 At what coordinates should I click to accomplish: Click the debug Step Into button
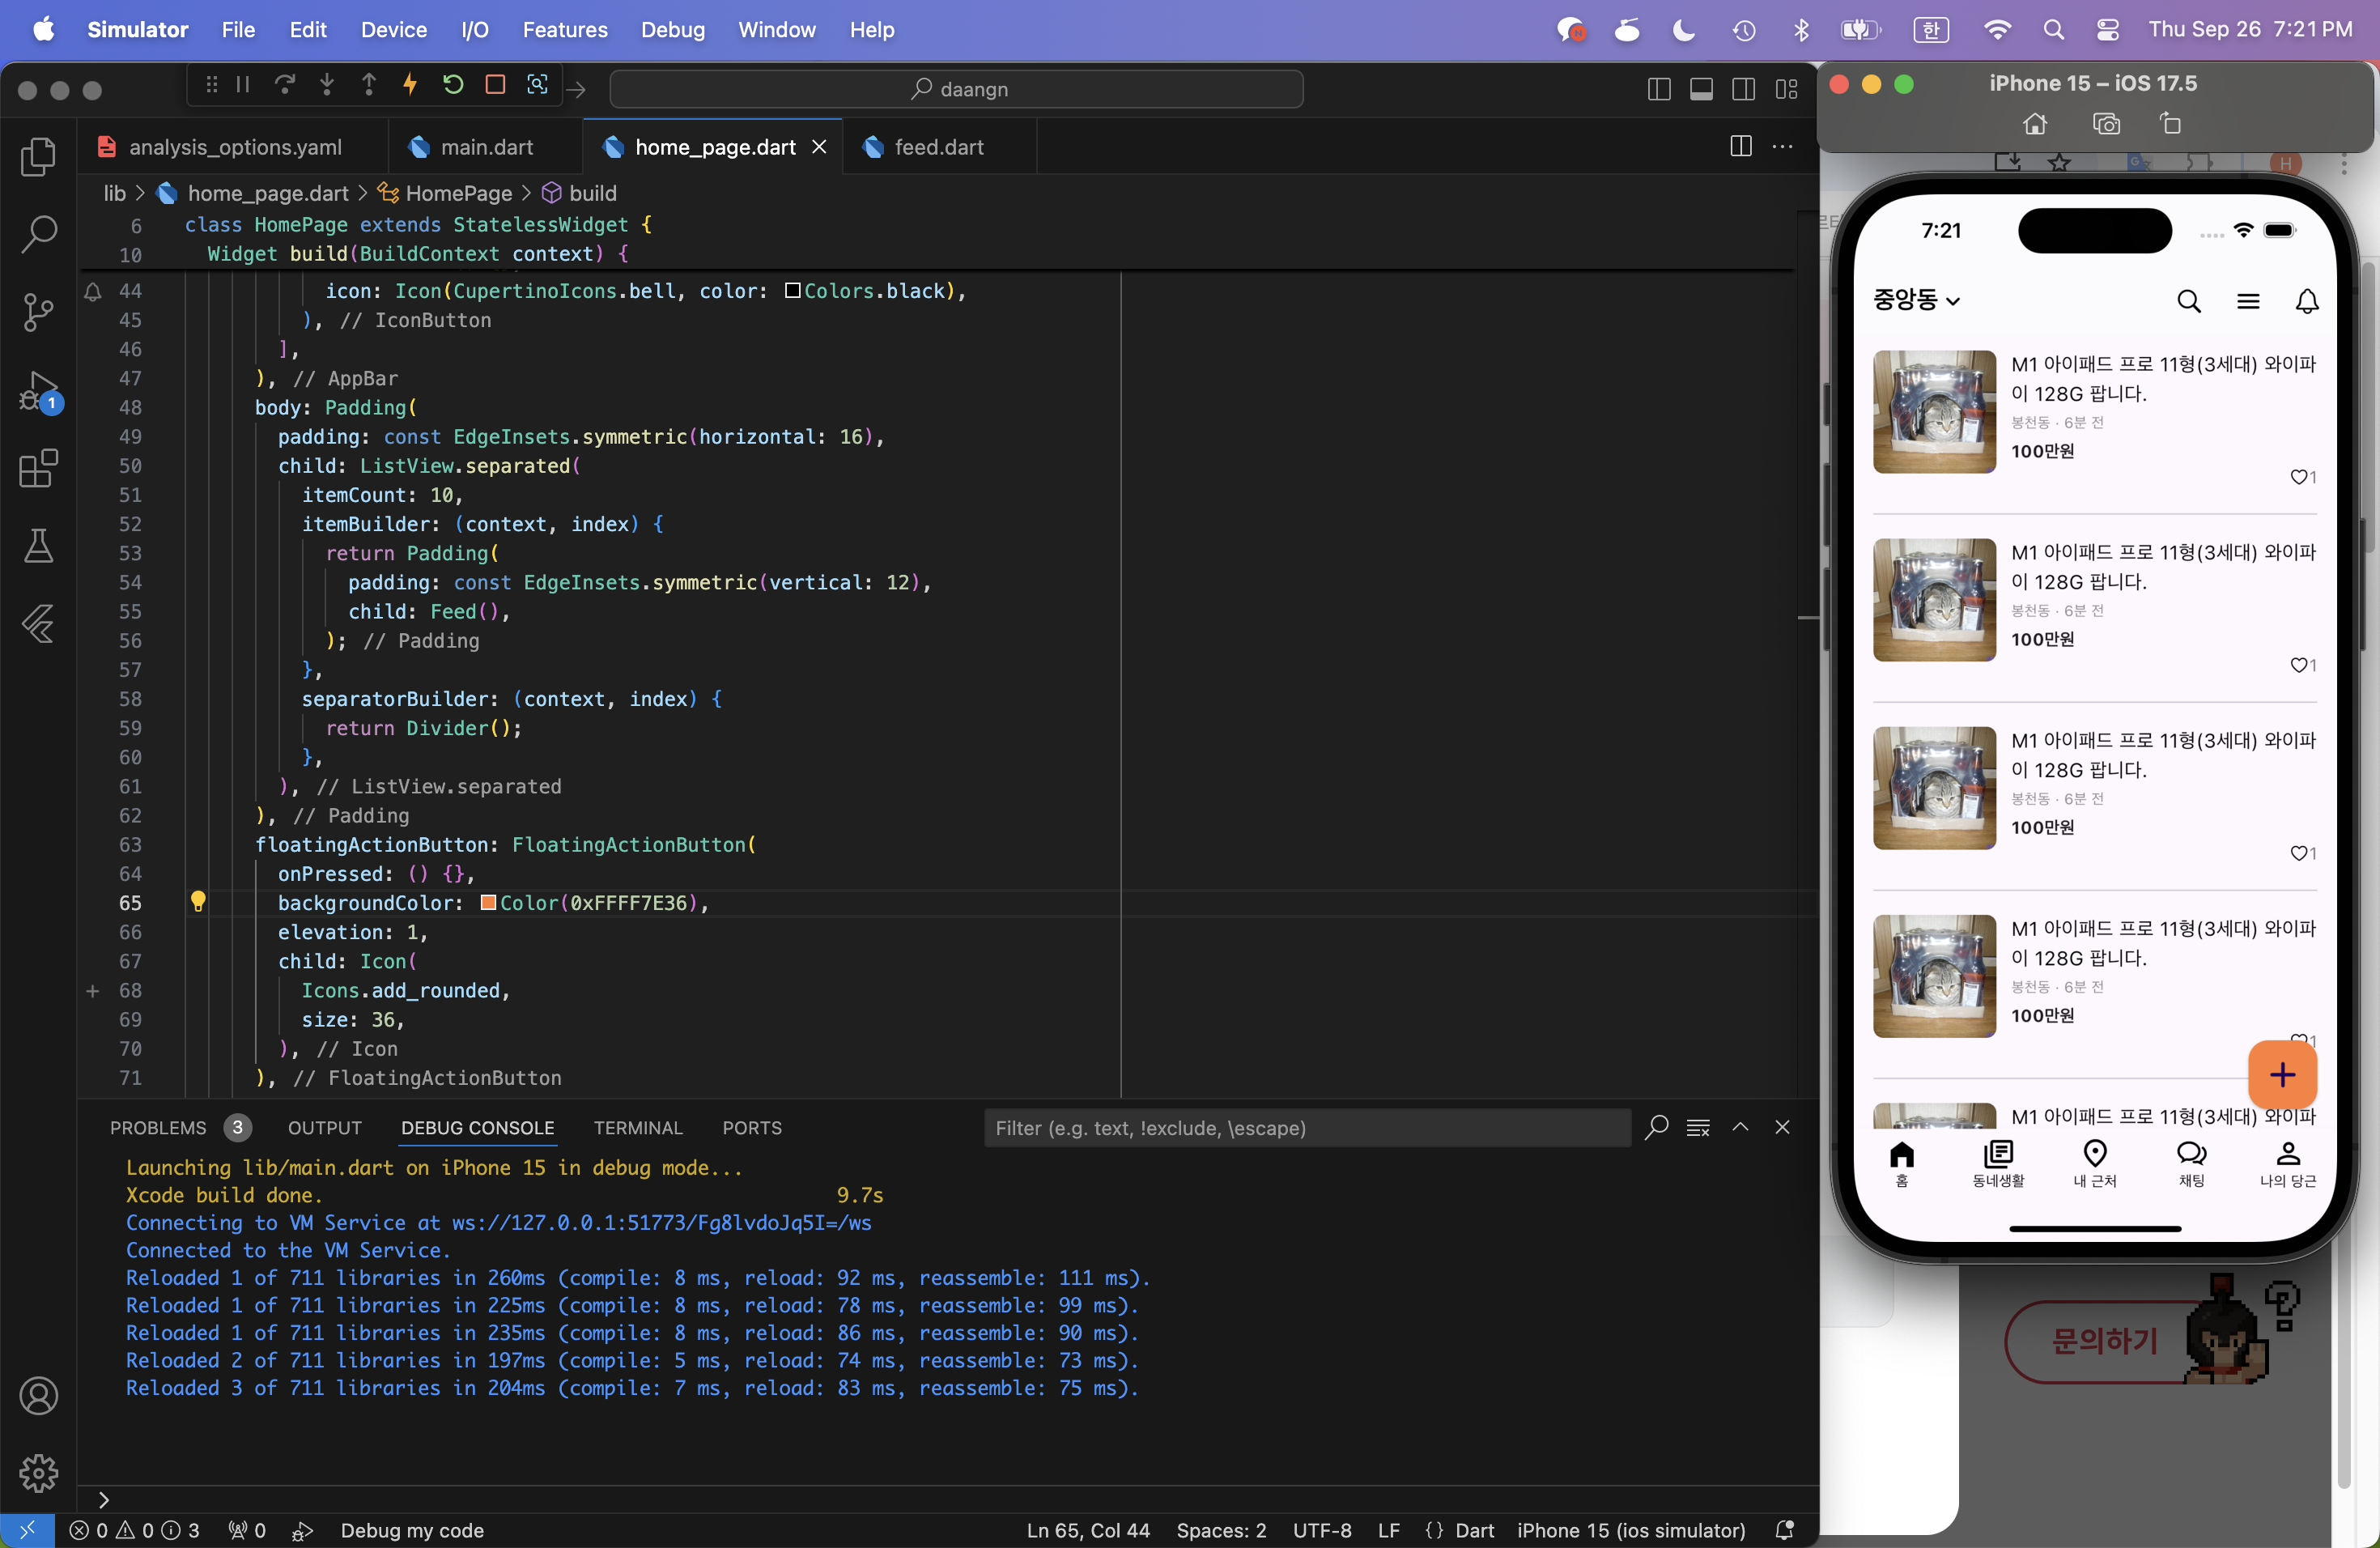coord(327,85)
